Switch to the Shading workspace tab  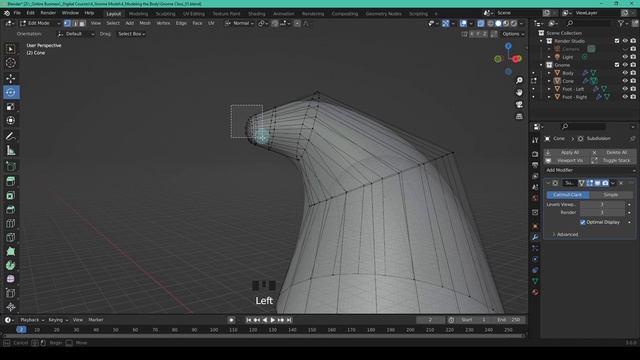coord(257,13)
